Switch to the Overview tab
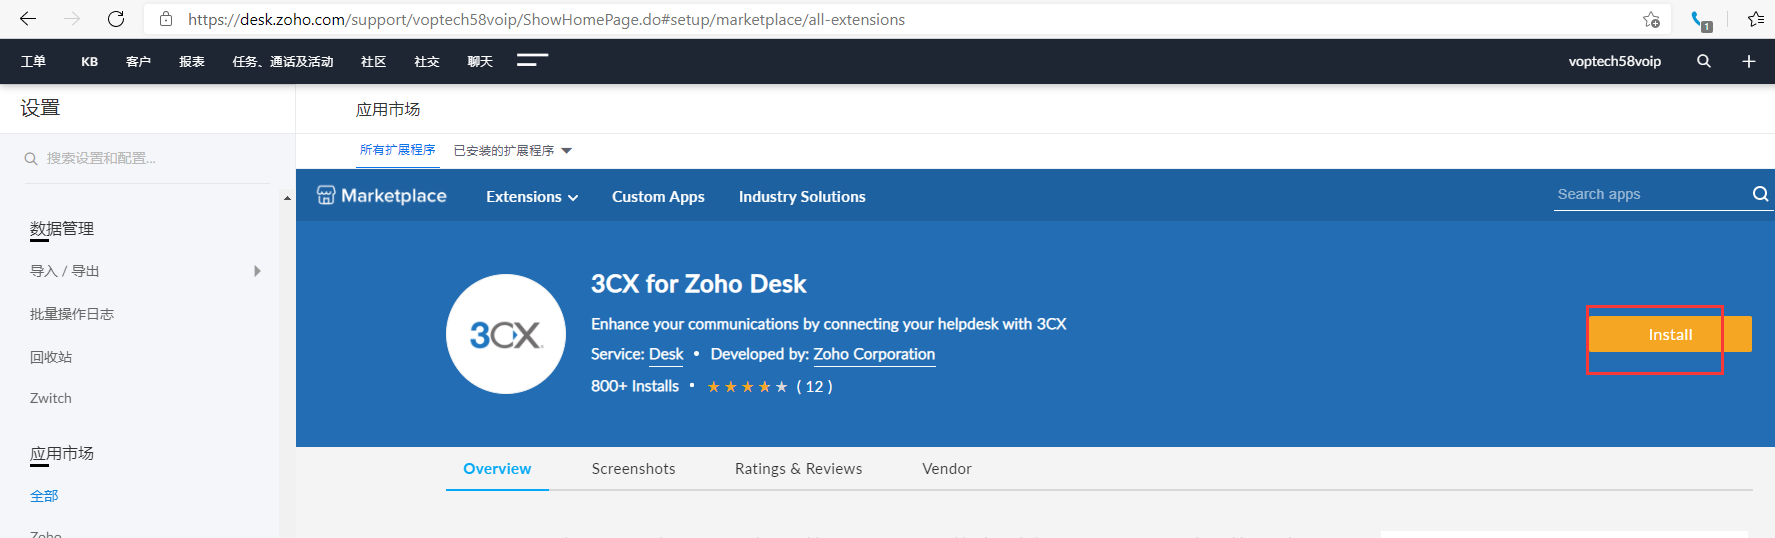This screenshot has height=538, width=1775. (x=497, y=469)
